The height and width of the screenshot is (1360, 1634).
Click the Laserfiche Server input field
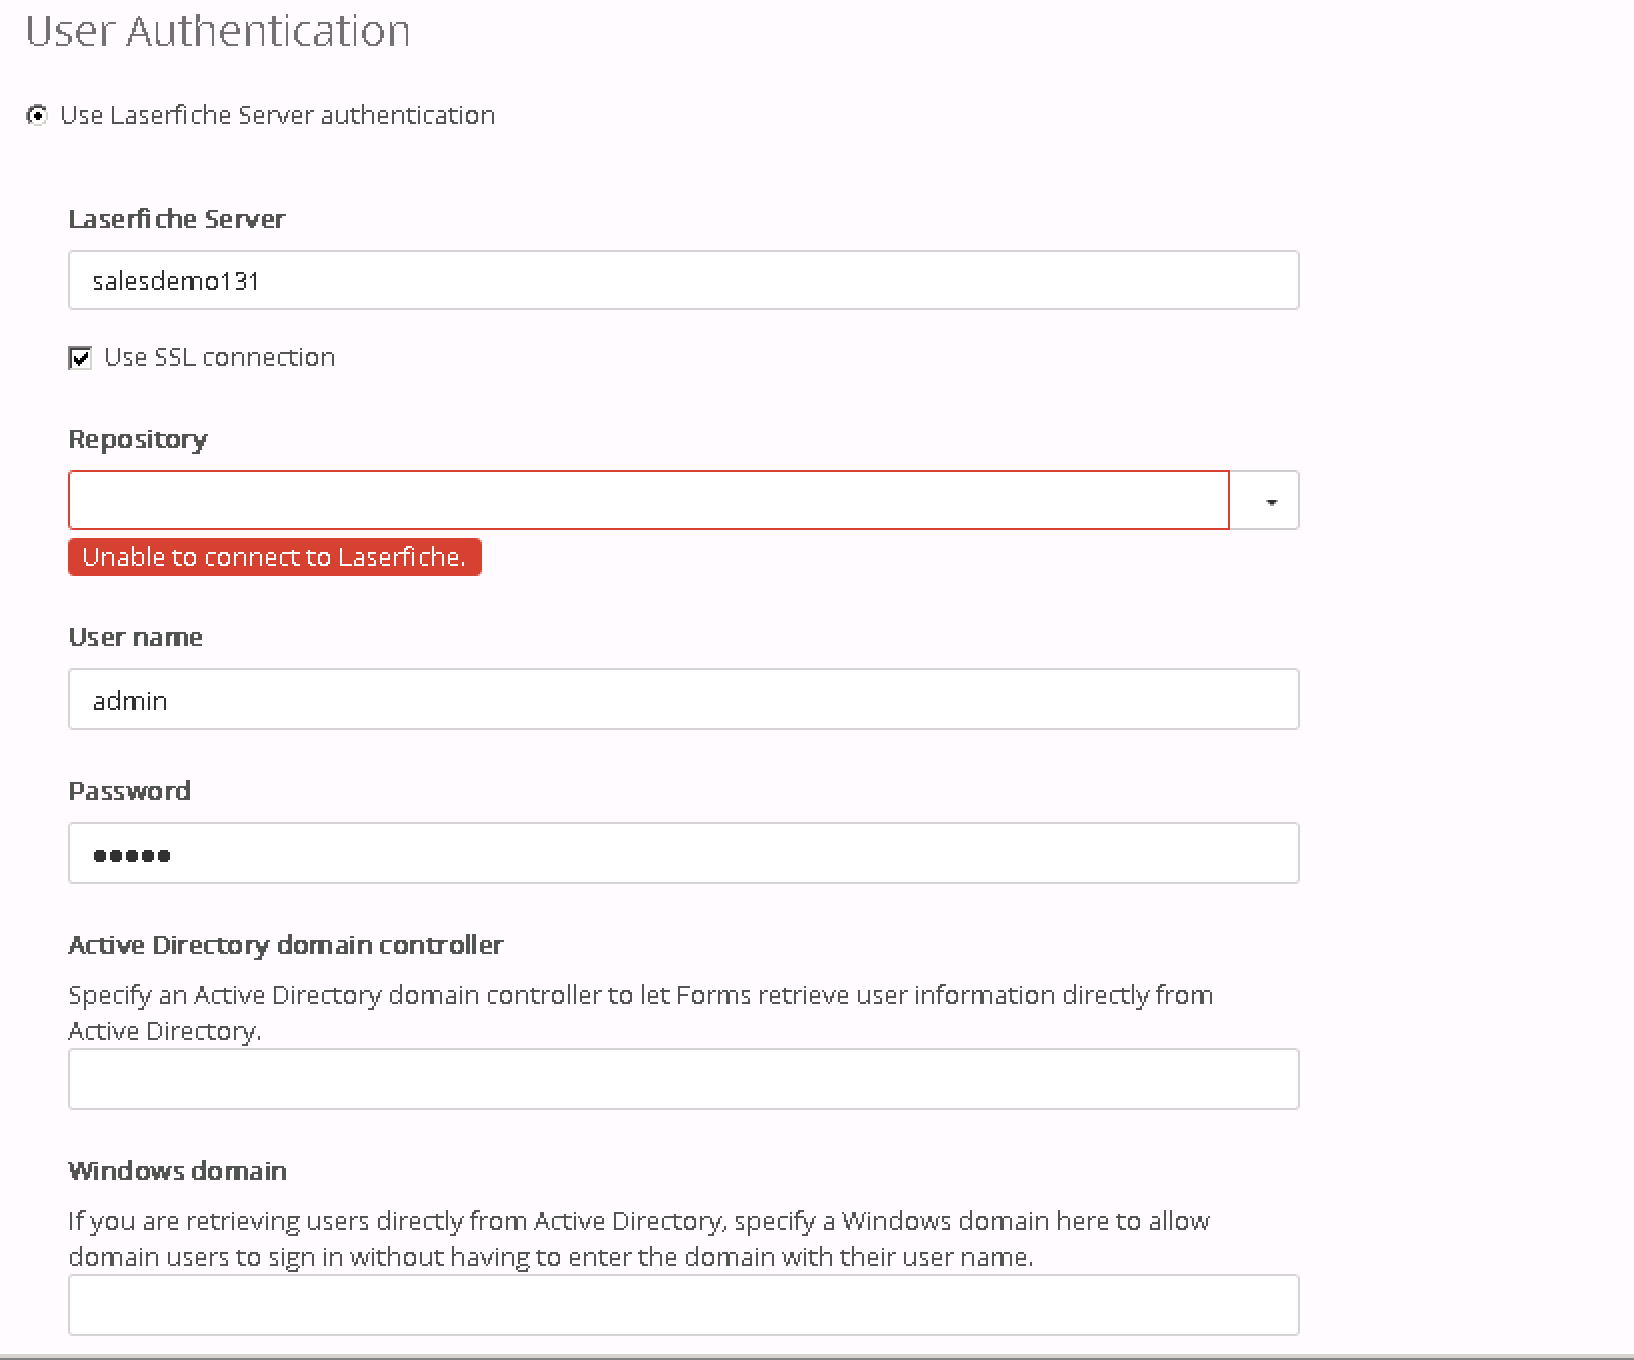click(683, 280)
